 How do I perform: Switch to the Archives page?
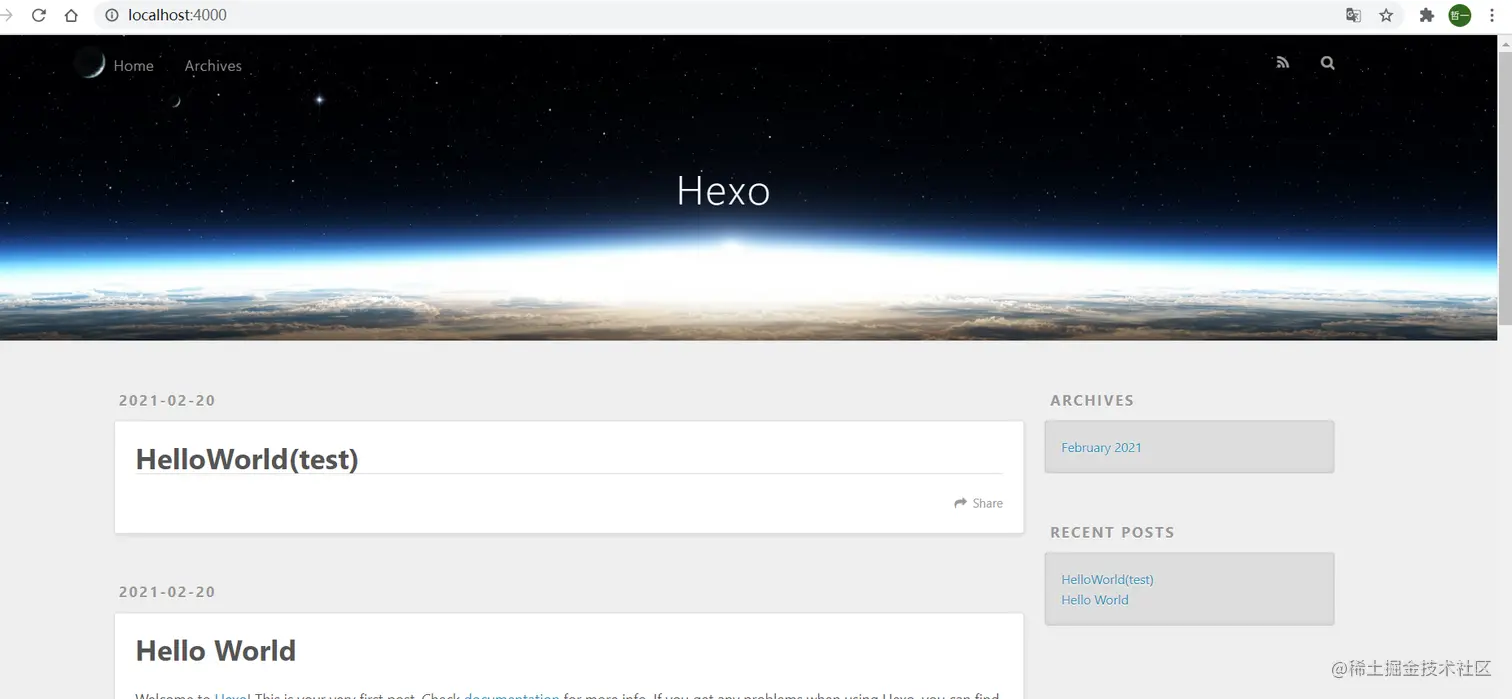pyautogui.click(x=213, y=65)
